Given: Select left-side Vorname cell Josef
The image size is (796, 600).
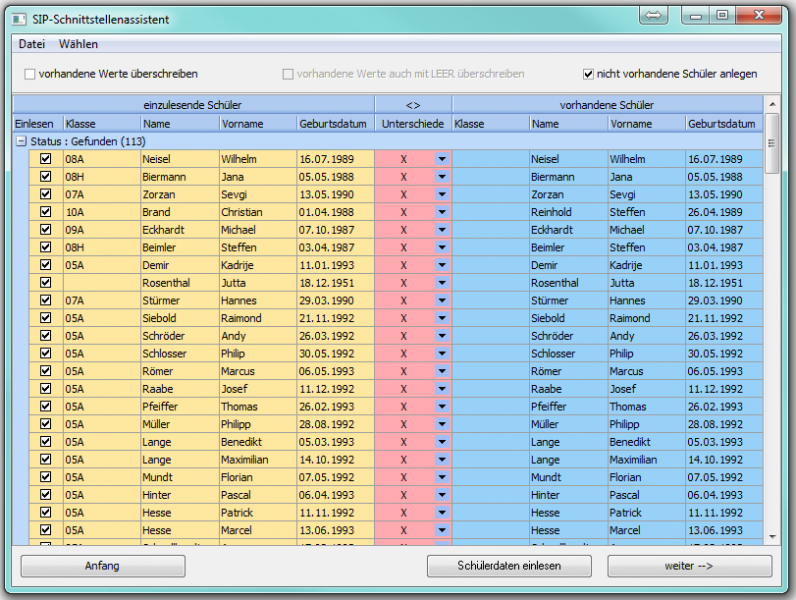Looking at the screenshot, I should (x=258, y=389).
